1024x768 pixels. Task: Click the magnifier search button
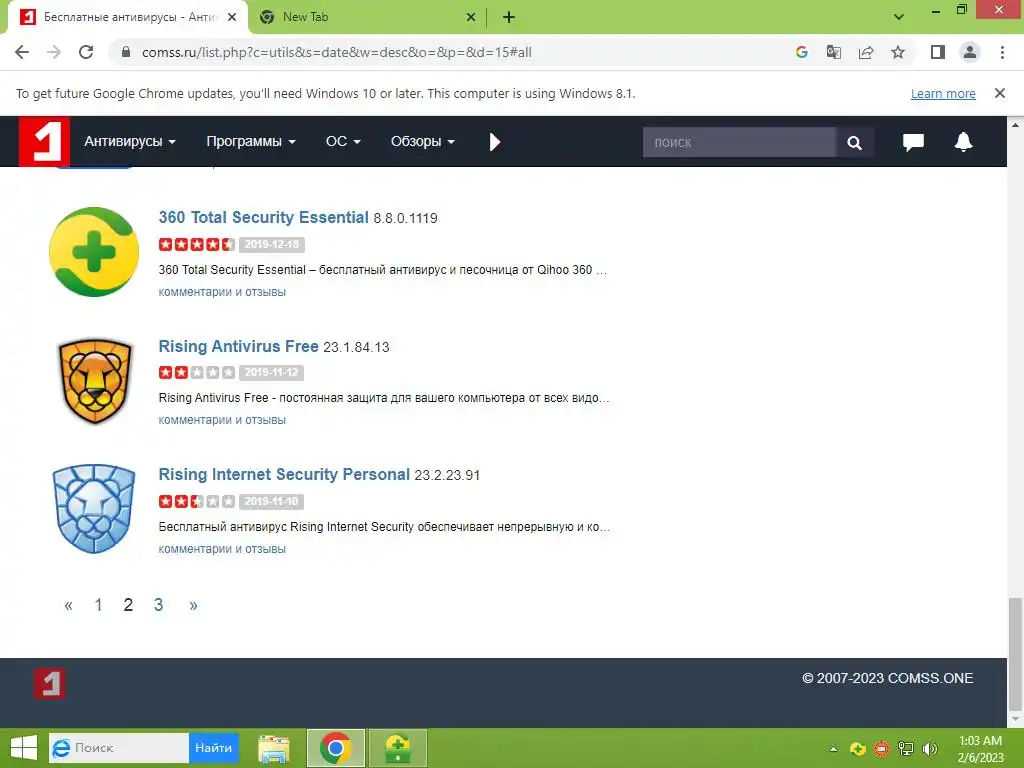click(854, 142)
